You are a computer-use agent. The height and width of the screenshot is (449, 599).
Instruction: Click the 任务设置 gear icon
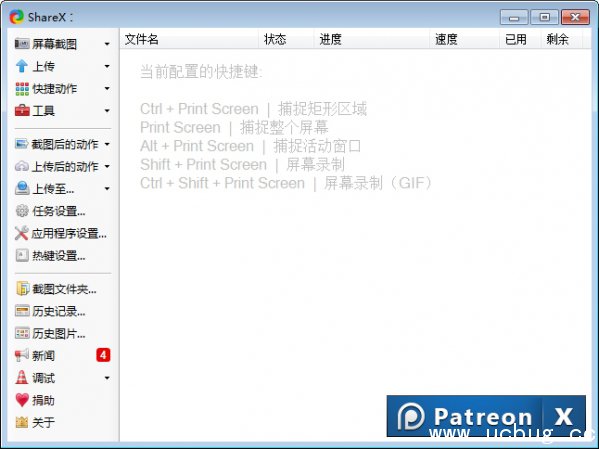click(x=22, y=211)
